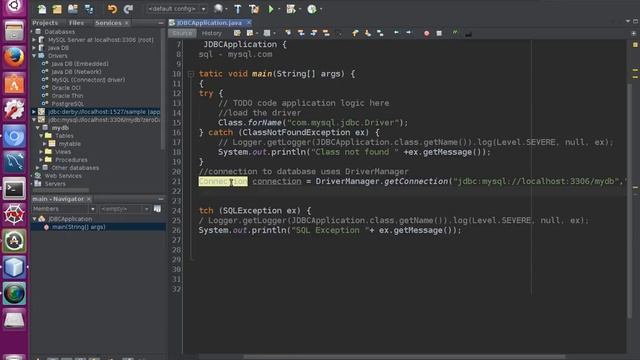This screenshot has height=360, width=640.
Task: Expand the jdbc:derby://localhost:1527/sample connection
Action: coord(34,112)
